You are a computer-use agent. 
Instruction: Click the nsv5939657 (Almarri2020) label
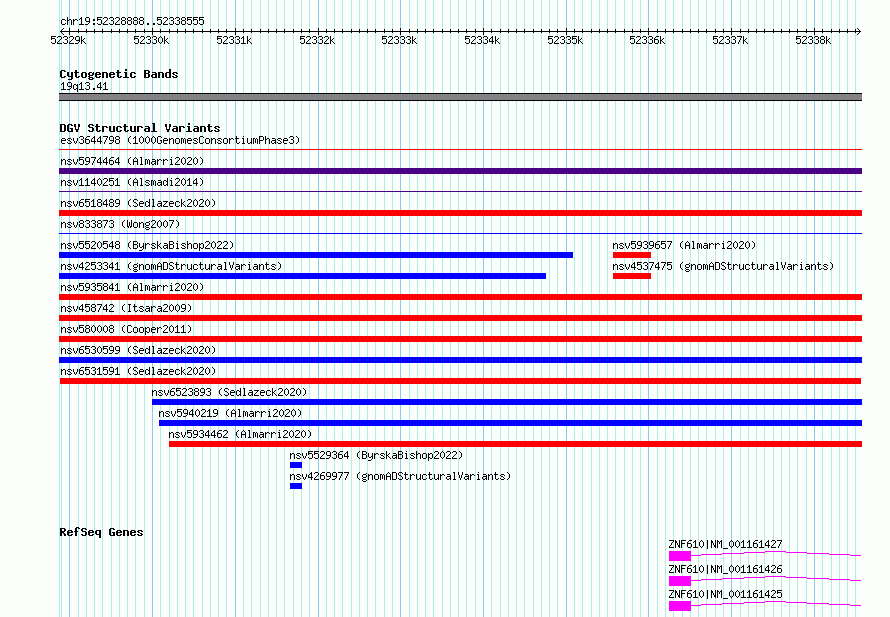684,245
